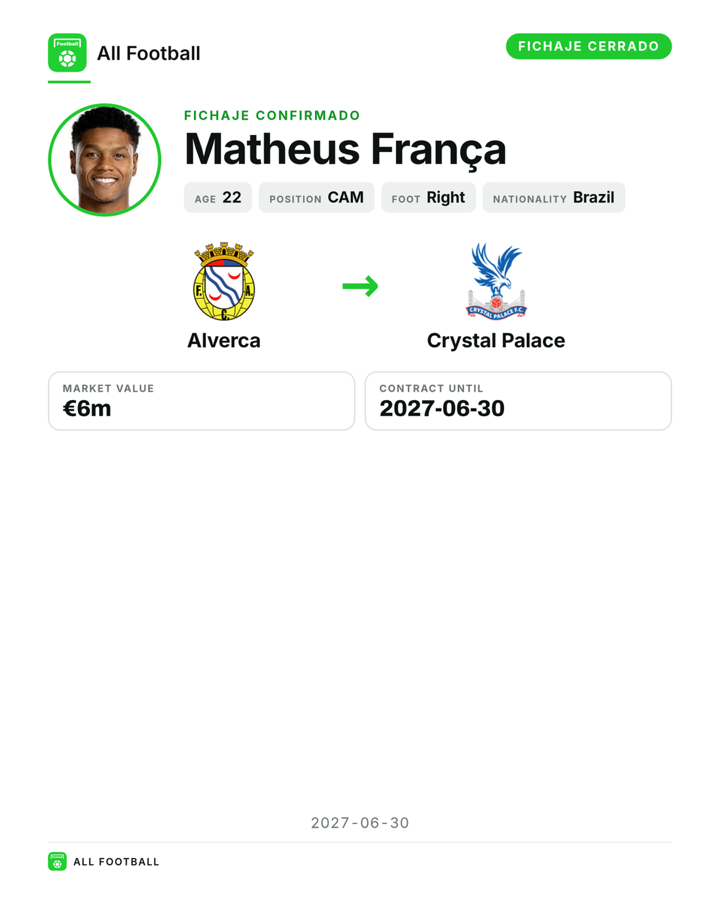Select the NATIONALITY Brazil chip
This screenshot has height=900, width=720.
point(553,197)
